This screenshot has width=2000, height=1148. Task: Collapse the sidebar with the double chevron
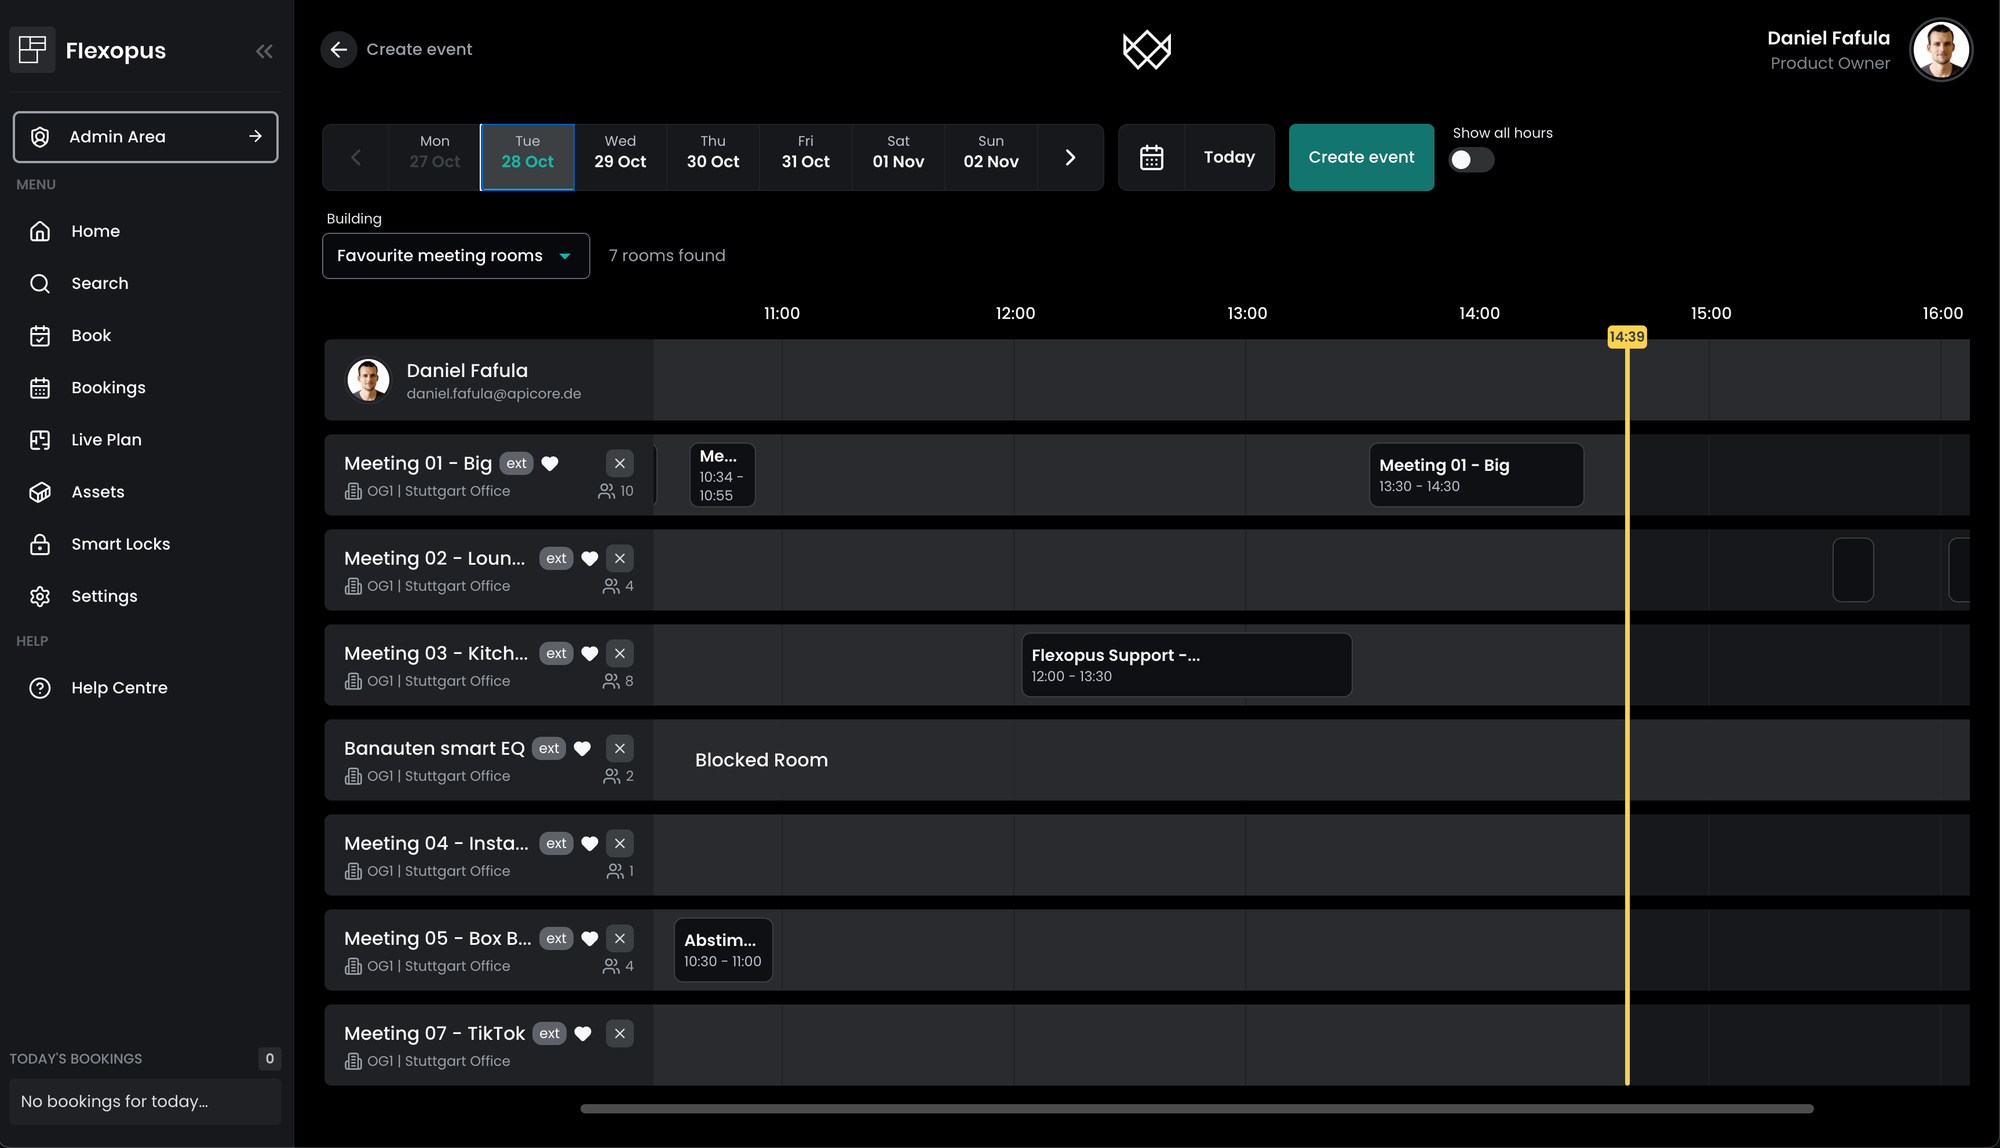(x=264, y=51)
